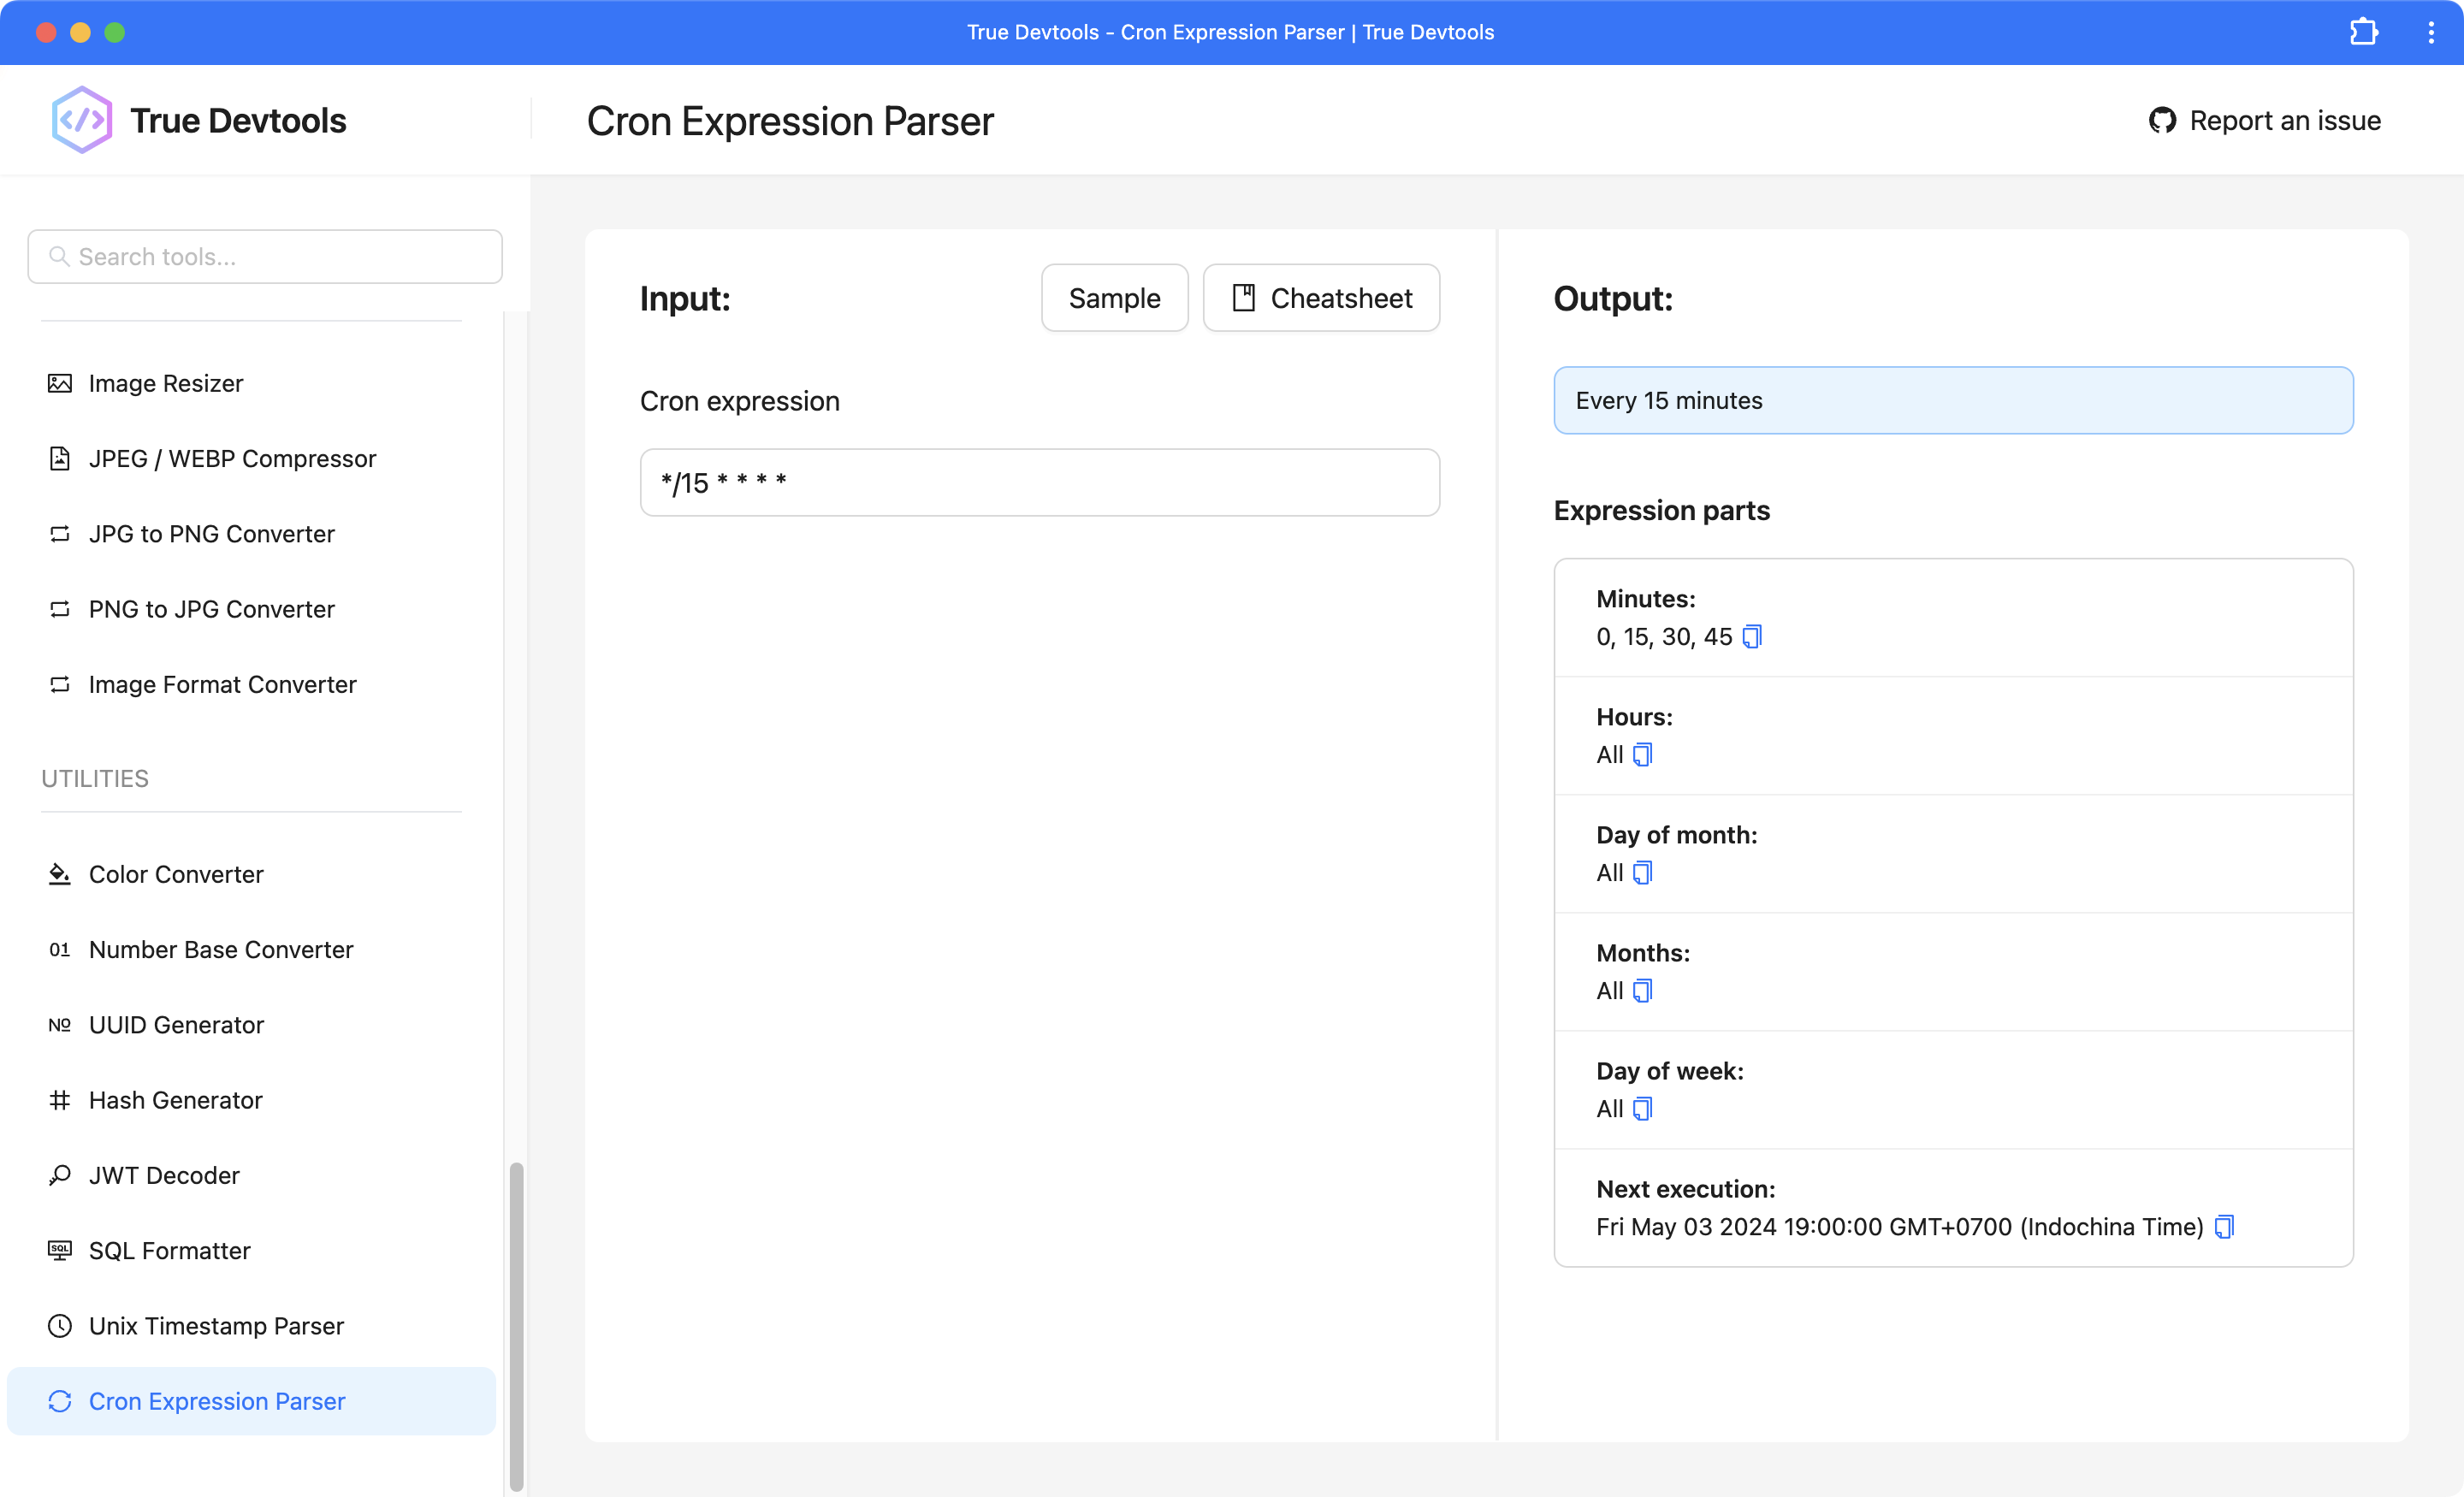Open SQL Formatter tool
The image size is (2464, 1497).
[250, 1250]
